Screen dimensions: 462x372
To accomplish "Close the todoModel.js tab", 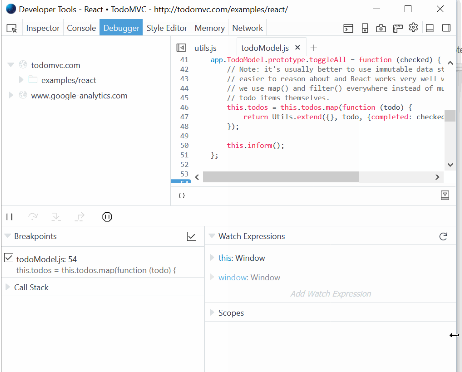I will [x=298, y=47].
